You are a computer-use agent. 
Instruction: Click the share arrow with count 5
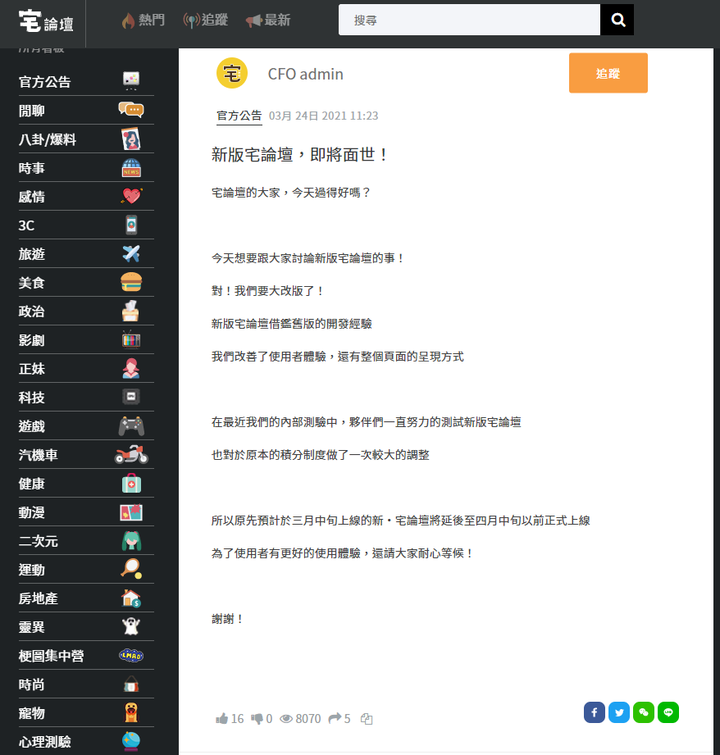pos(335,719)
